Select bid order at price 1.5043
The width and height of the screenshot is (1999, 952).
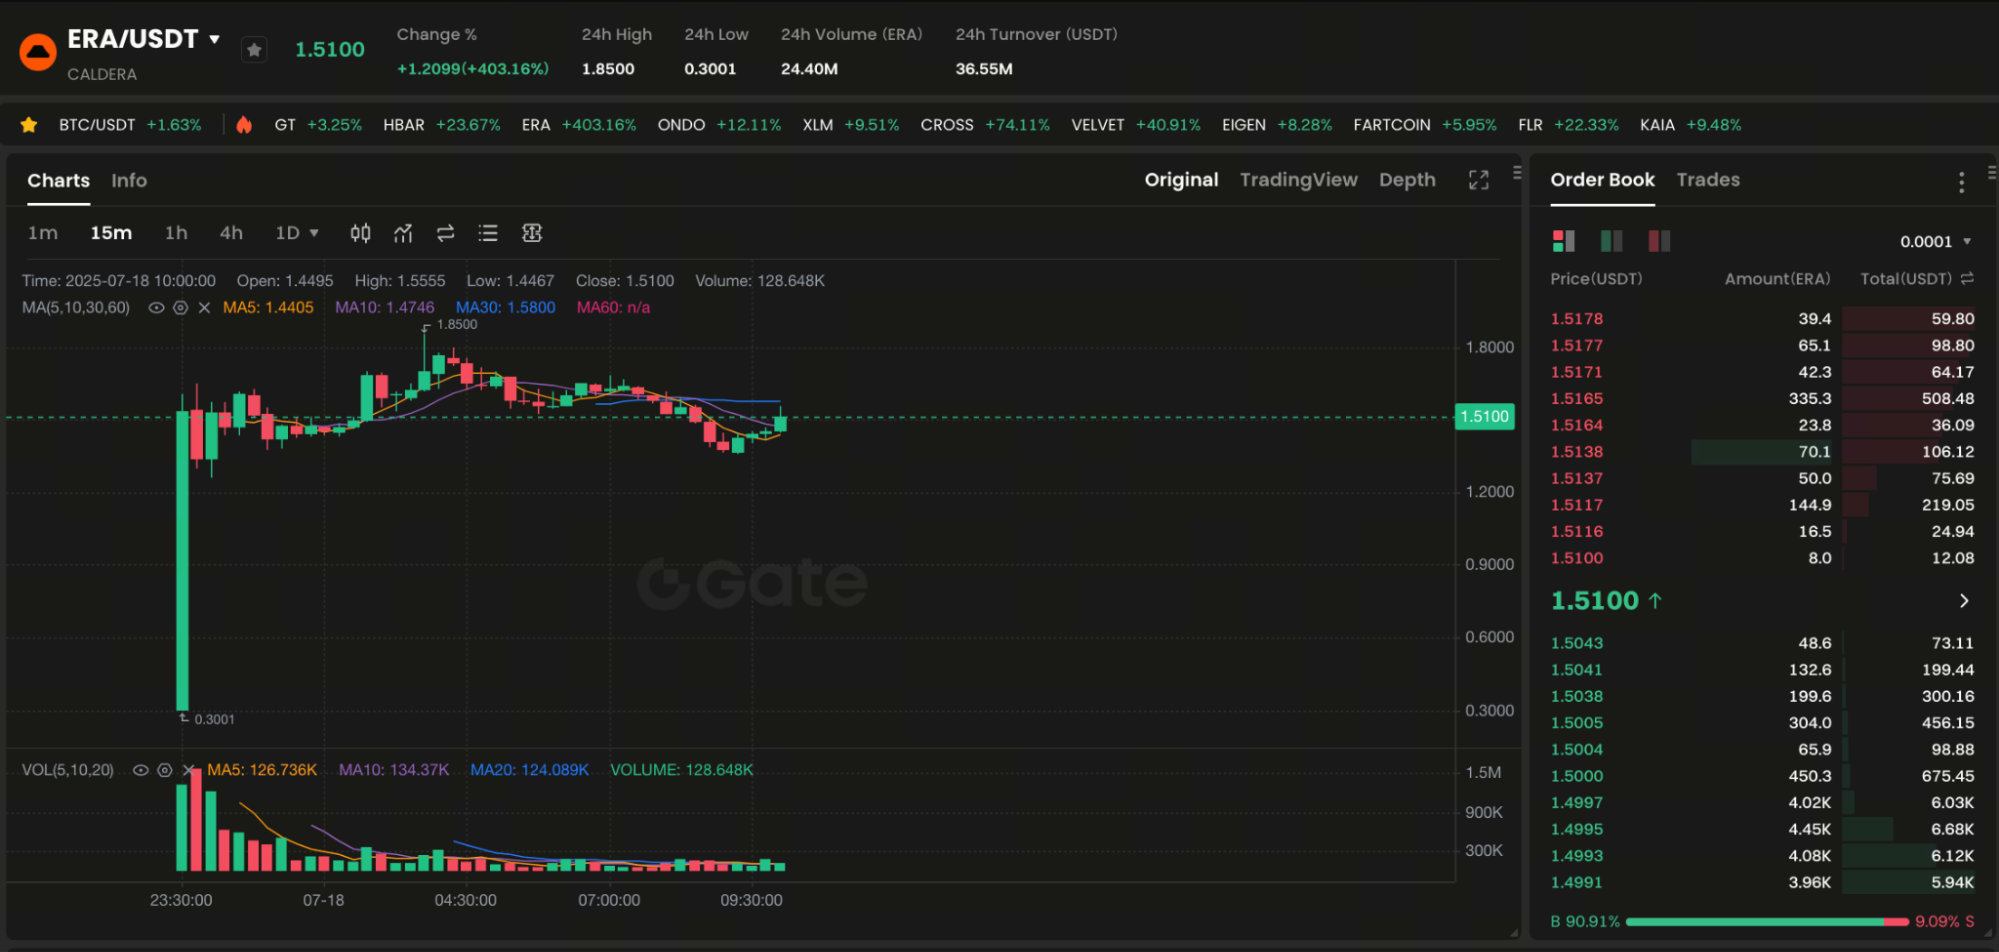click(1762, 643)
